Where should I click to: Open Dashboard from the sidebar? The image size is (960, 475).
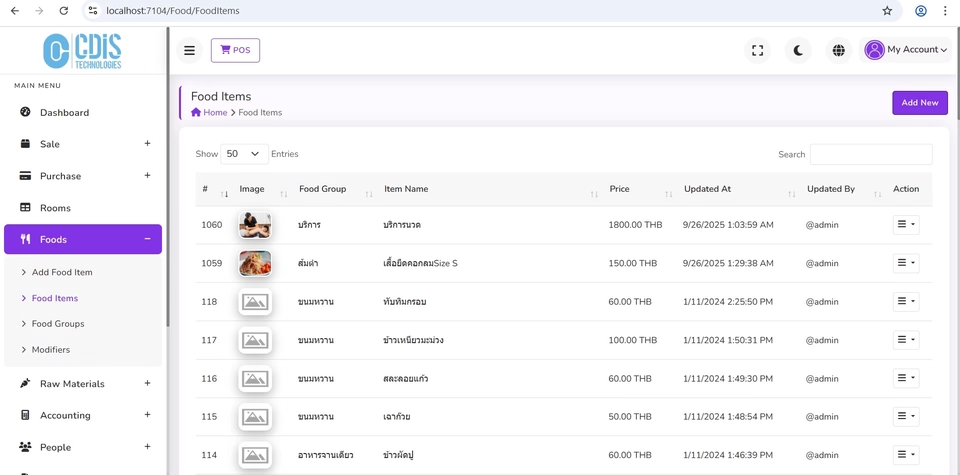(64, 113)
